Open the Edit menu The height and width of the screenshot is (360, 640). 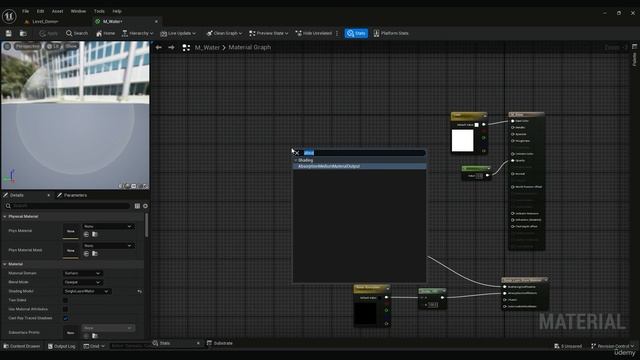(x=40, y=11)
